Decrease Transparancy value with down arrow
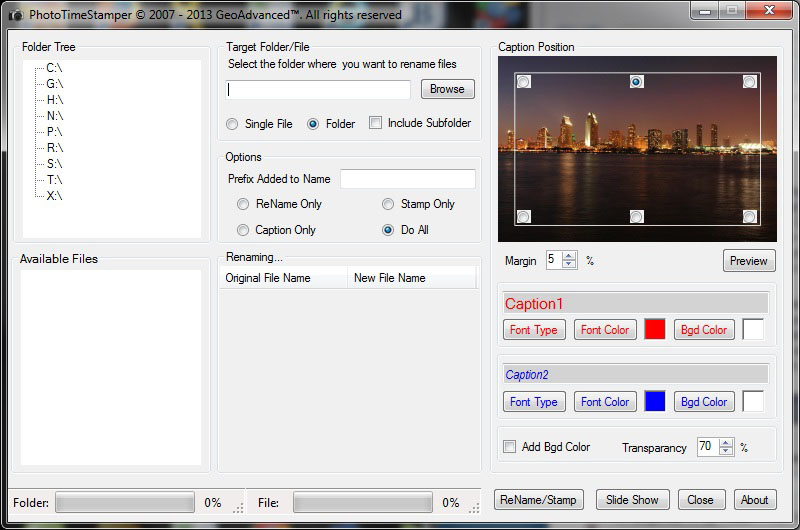This screenshot has width=800, height=530. pyautogui.click(x=726, y=452)
